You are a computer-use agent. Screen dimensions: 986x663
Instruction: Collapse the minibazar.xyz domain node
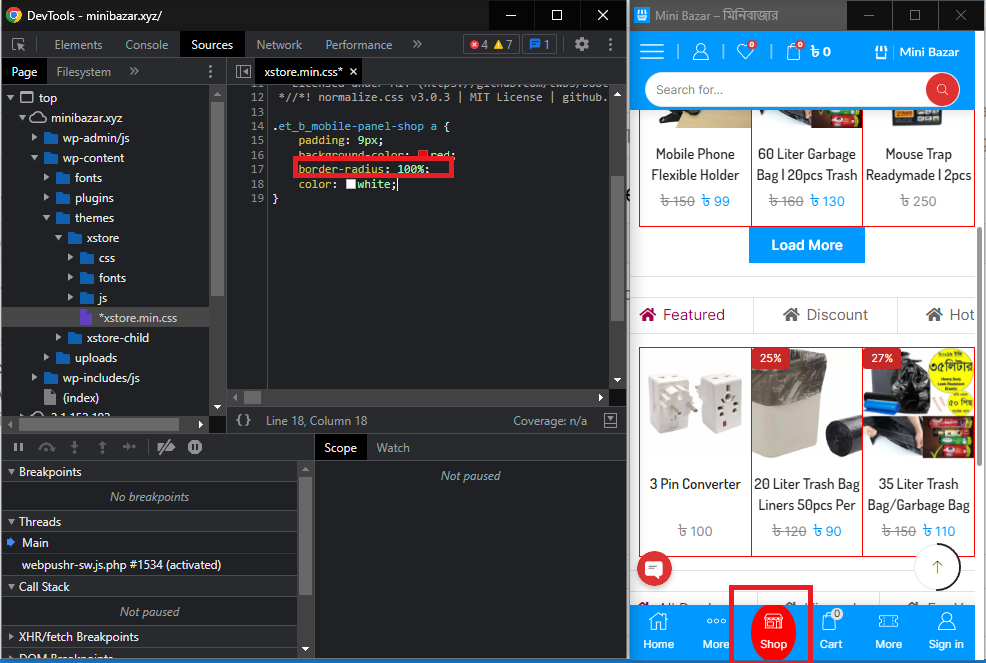23,118
